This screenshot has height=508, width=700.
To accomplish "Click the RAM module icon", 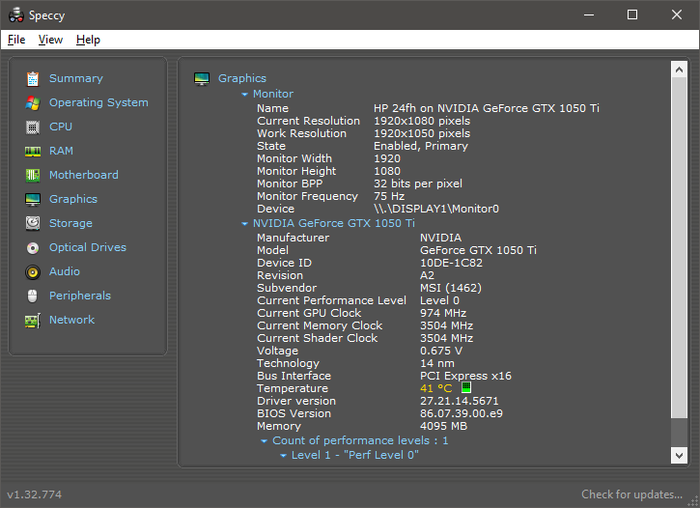I will [33, 151].
